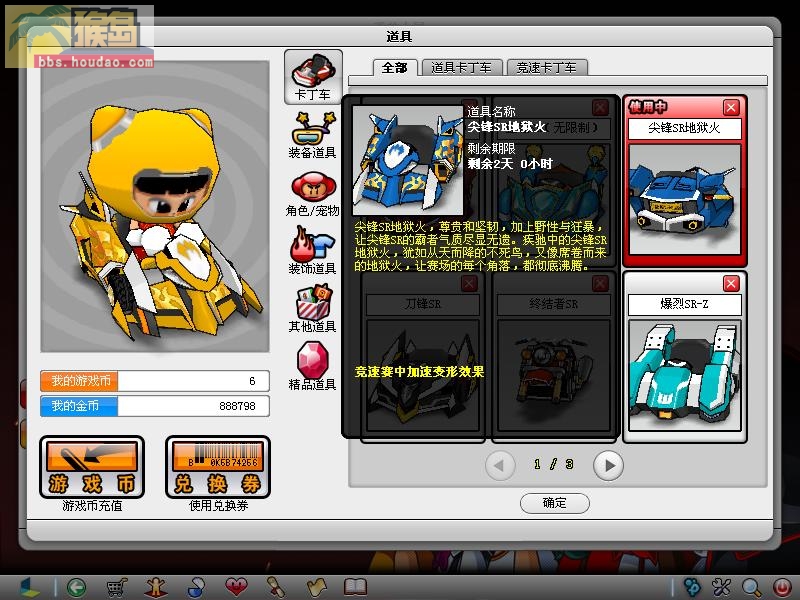Click the yellow character kart preview
800x600 pixels.
(x=155, y=207)
